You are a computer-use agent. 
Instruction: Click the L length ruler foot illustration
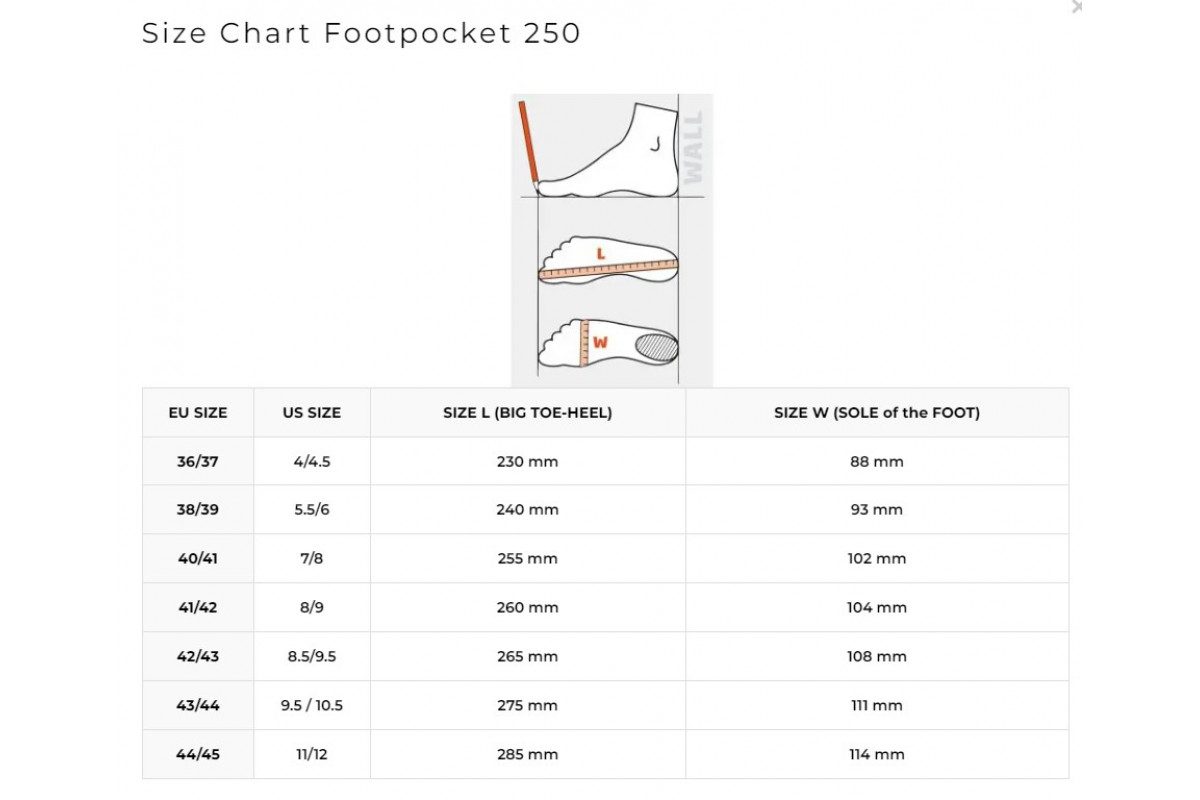coord(608,262)
